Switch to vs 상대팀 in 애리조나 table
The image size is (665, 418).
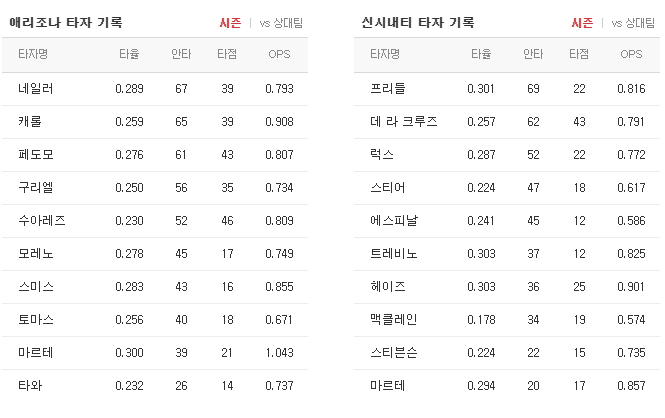pos(281,23)
